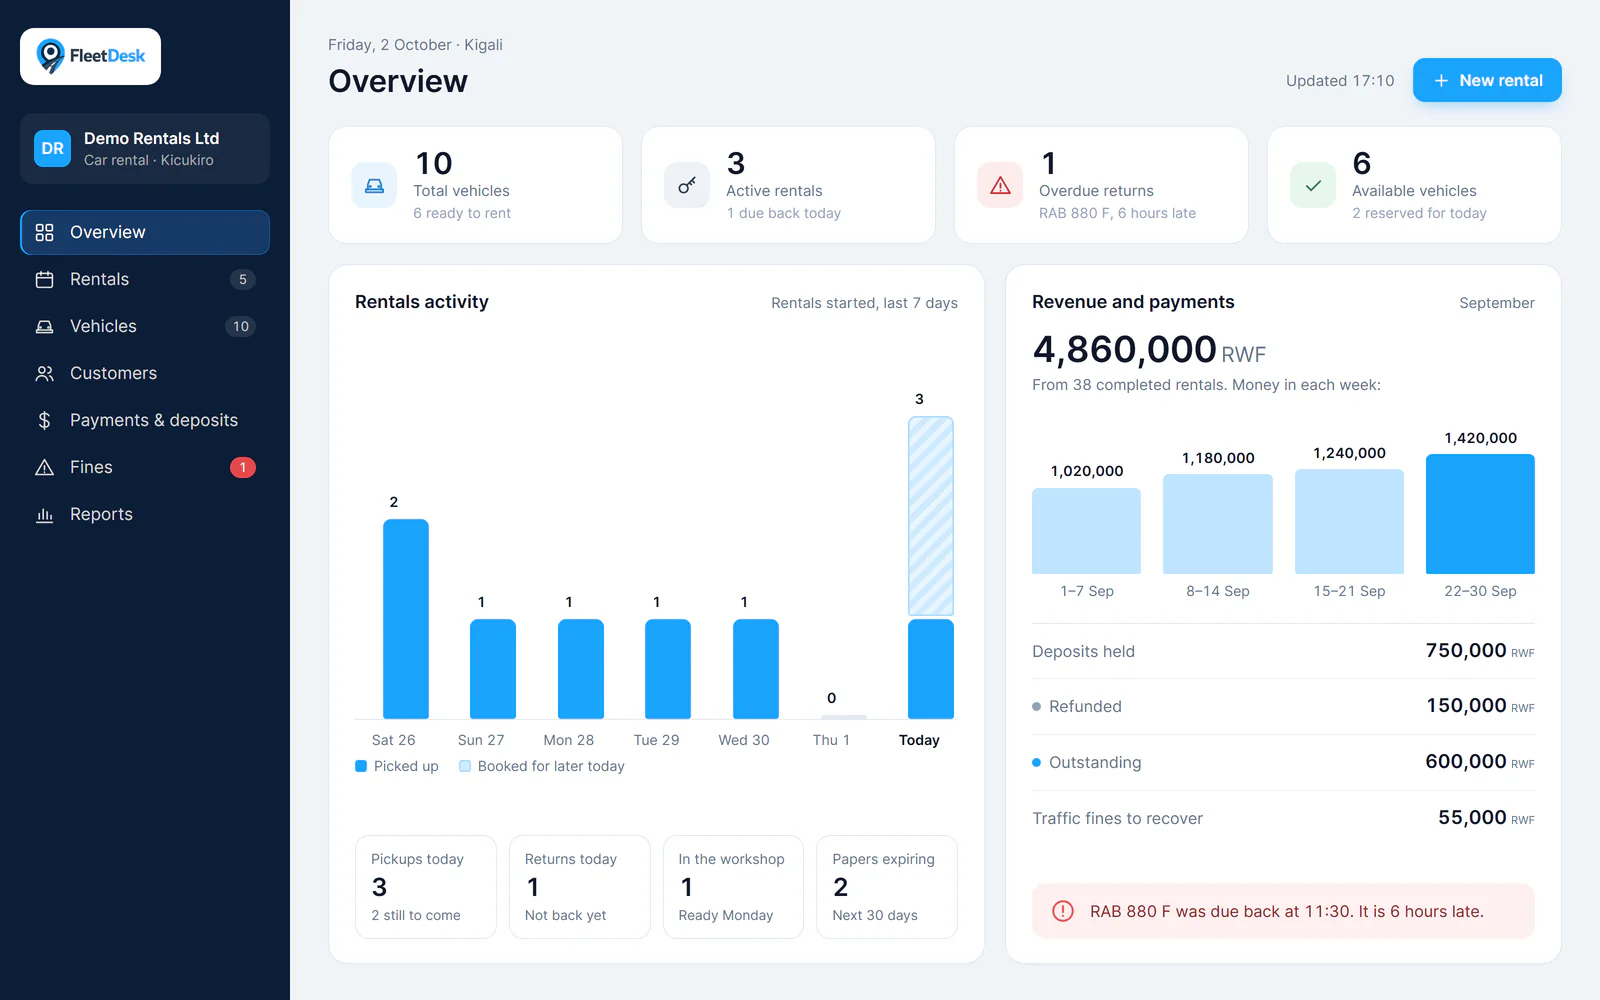Screen dimensions: 1600x1000
Task: Select the 22–30 Sep revenue bar
Action: [x=1480, y=514]
